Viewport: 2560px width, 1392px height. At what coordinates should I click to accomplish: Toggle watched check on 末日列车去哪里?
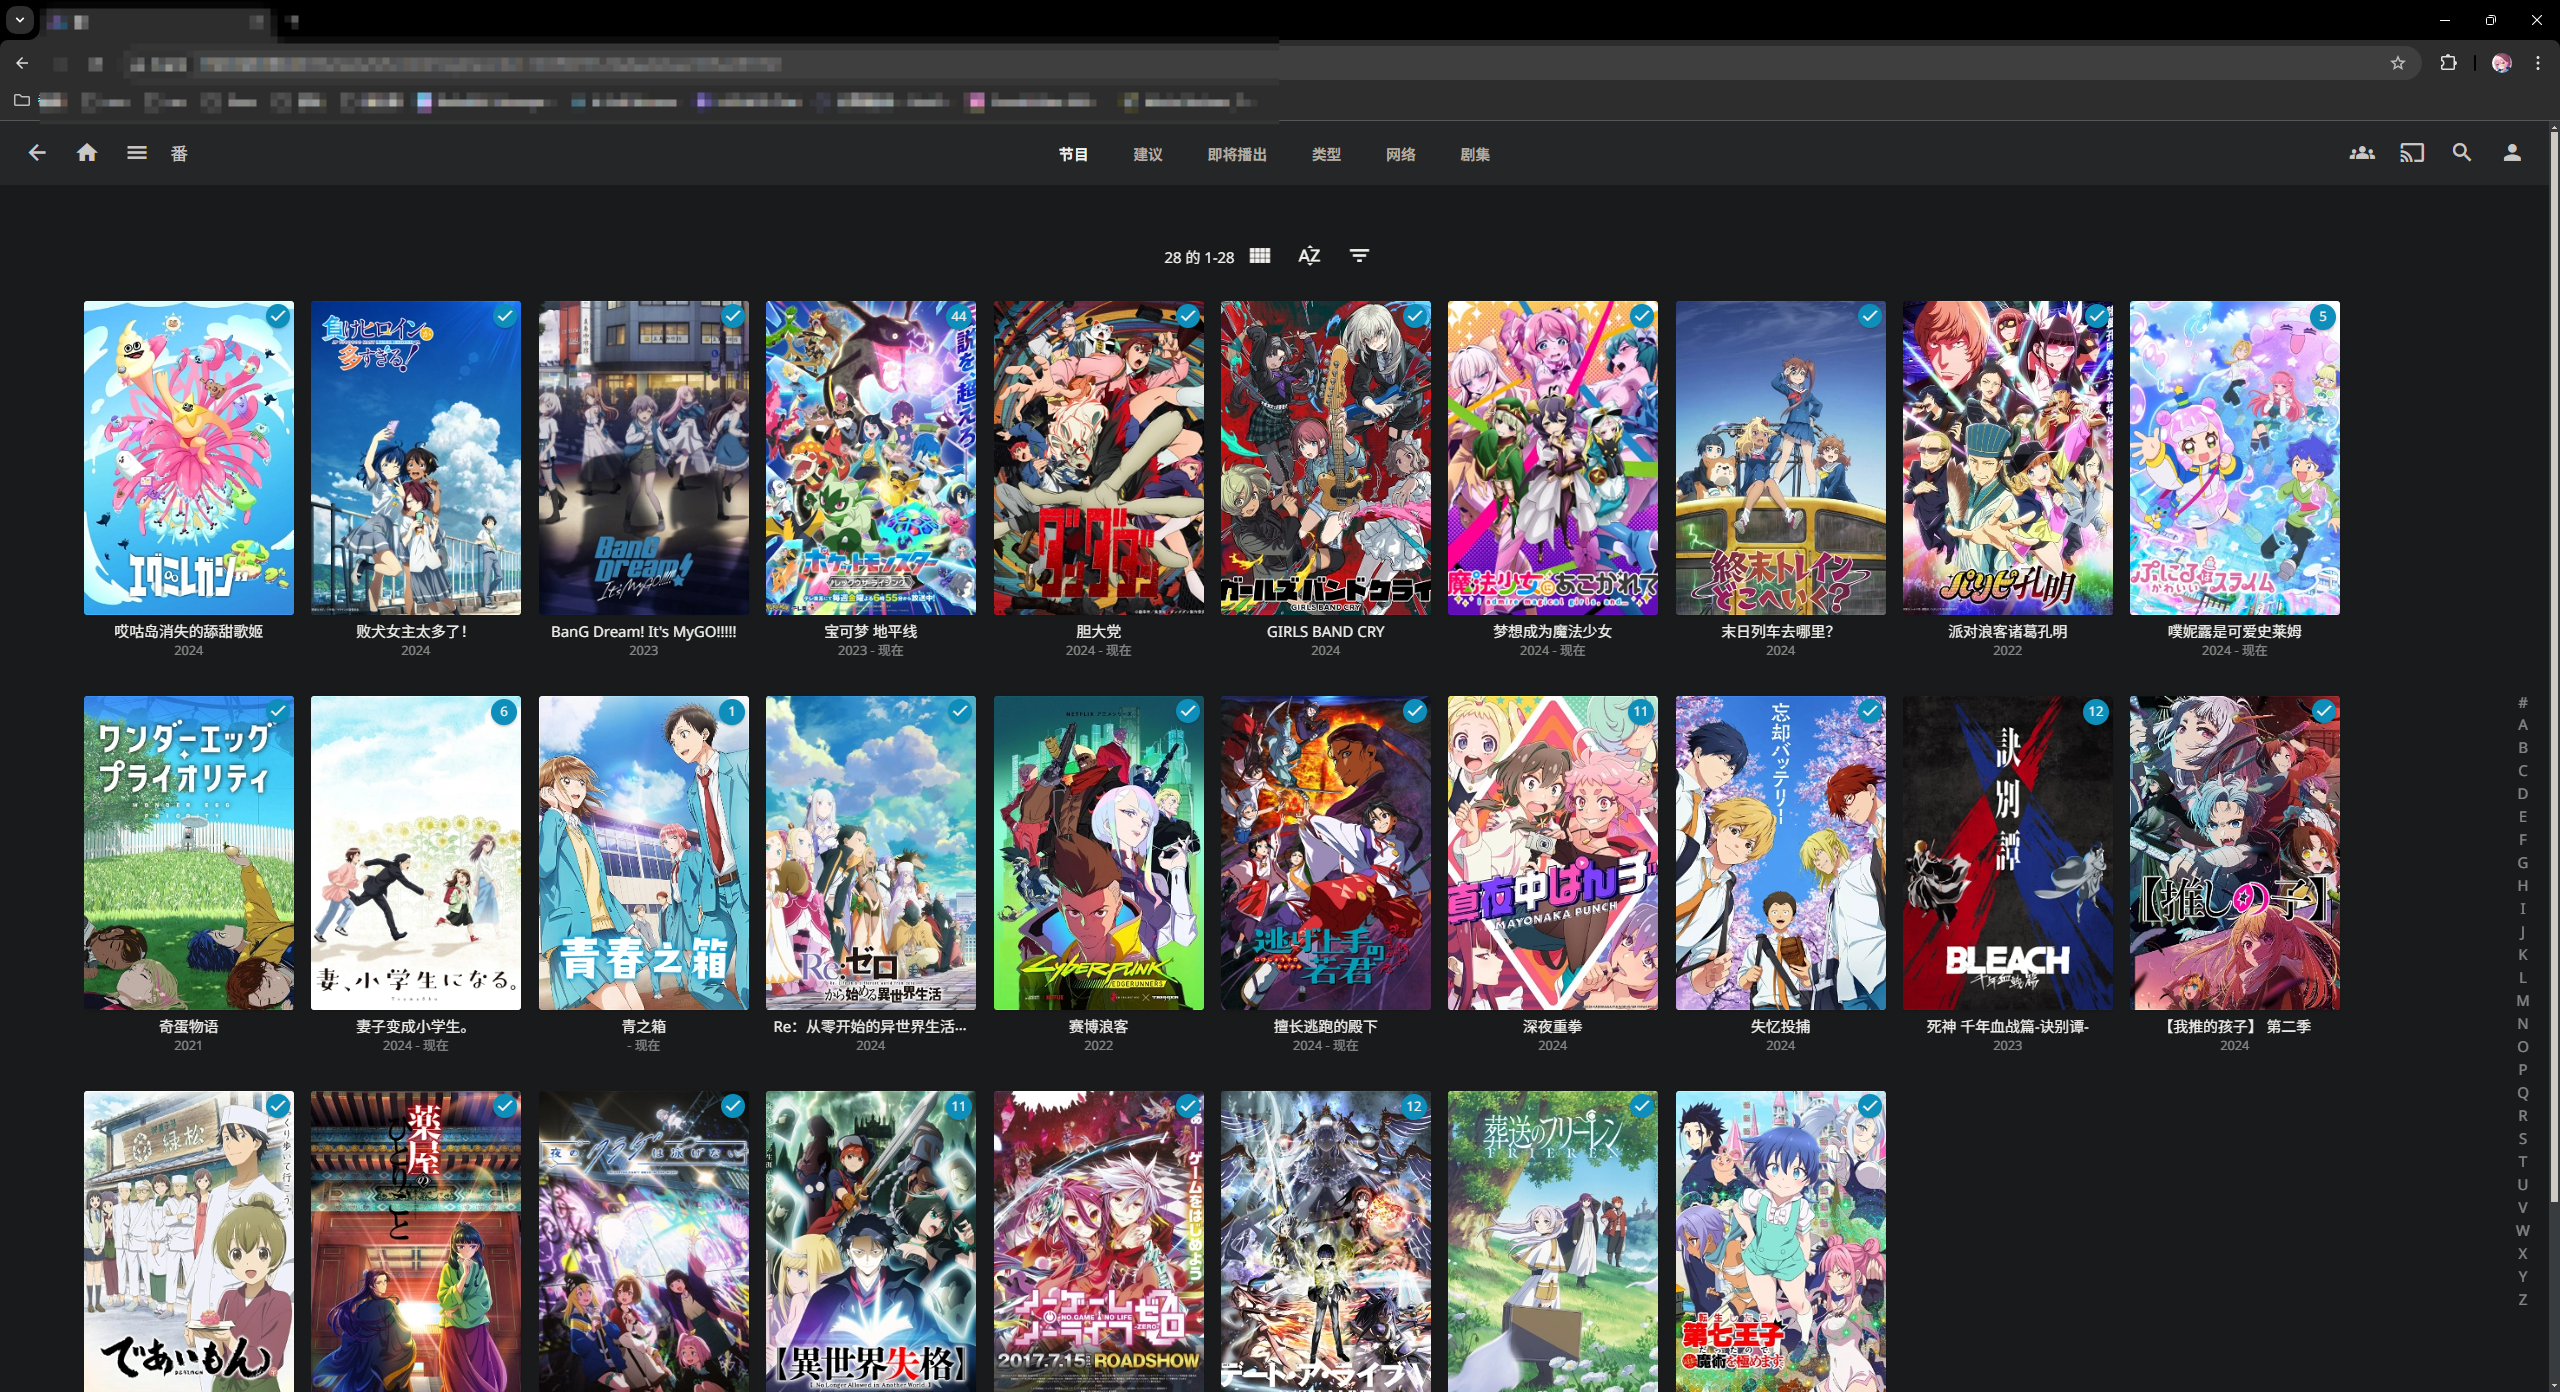click(x=1870, y=316)
